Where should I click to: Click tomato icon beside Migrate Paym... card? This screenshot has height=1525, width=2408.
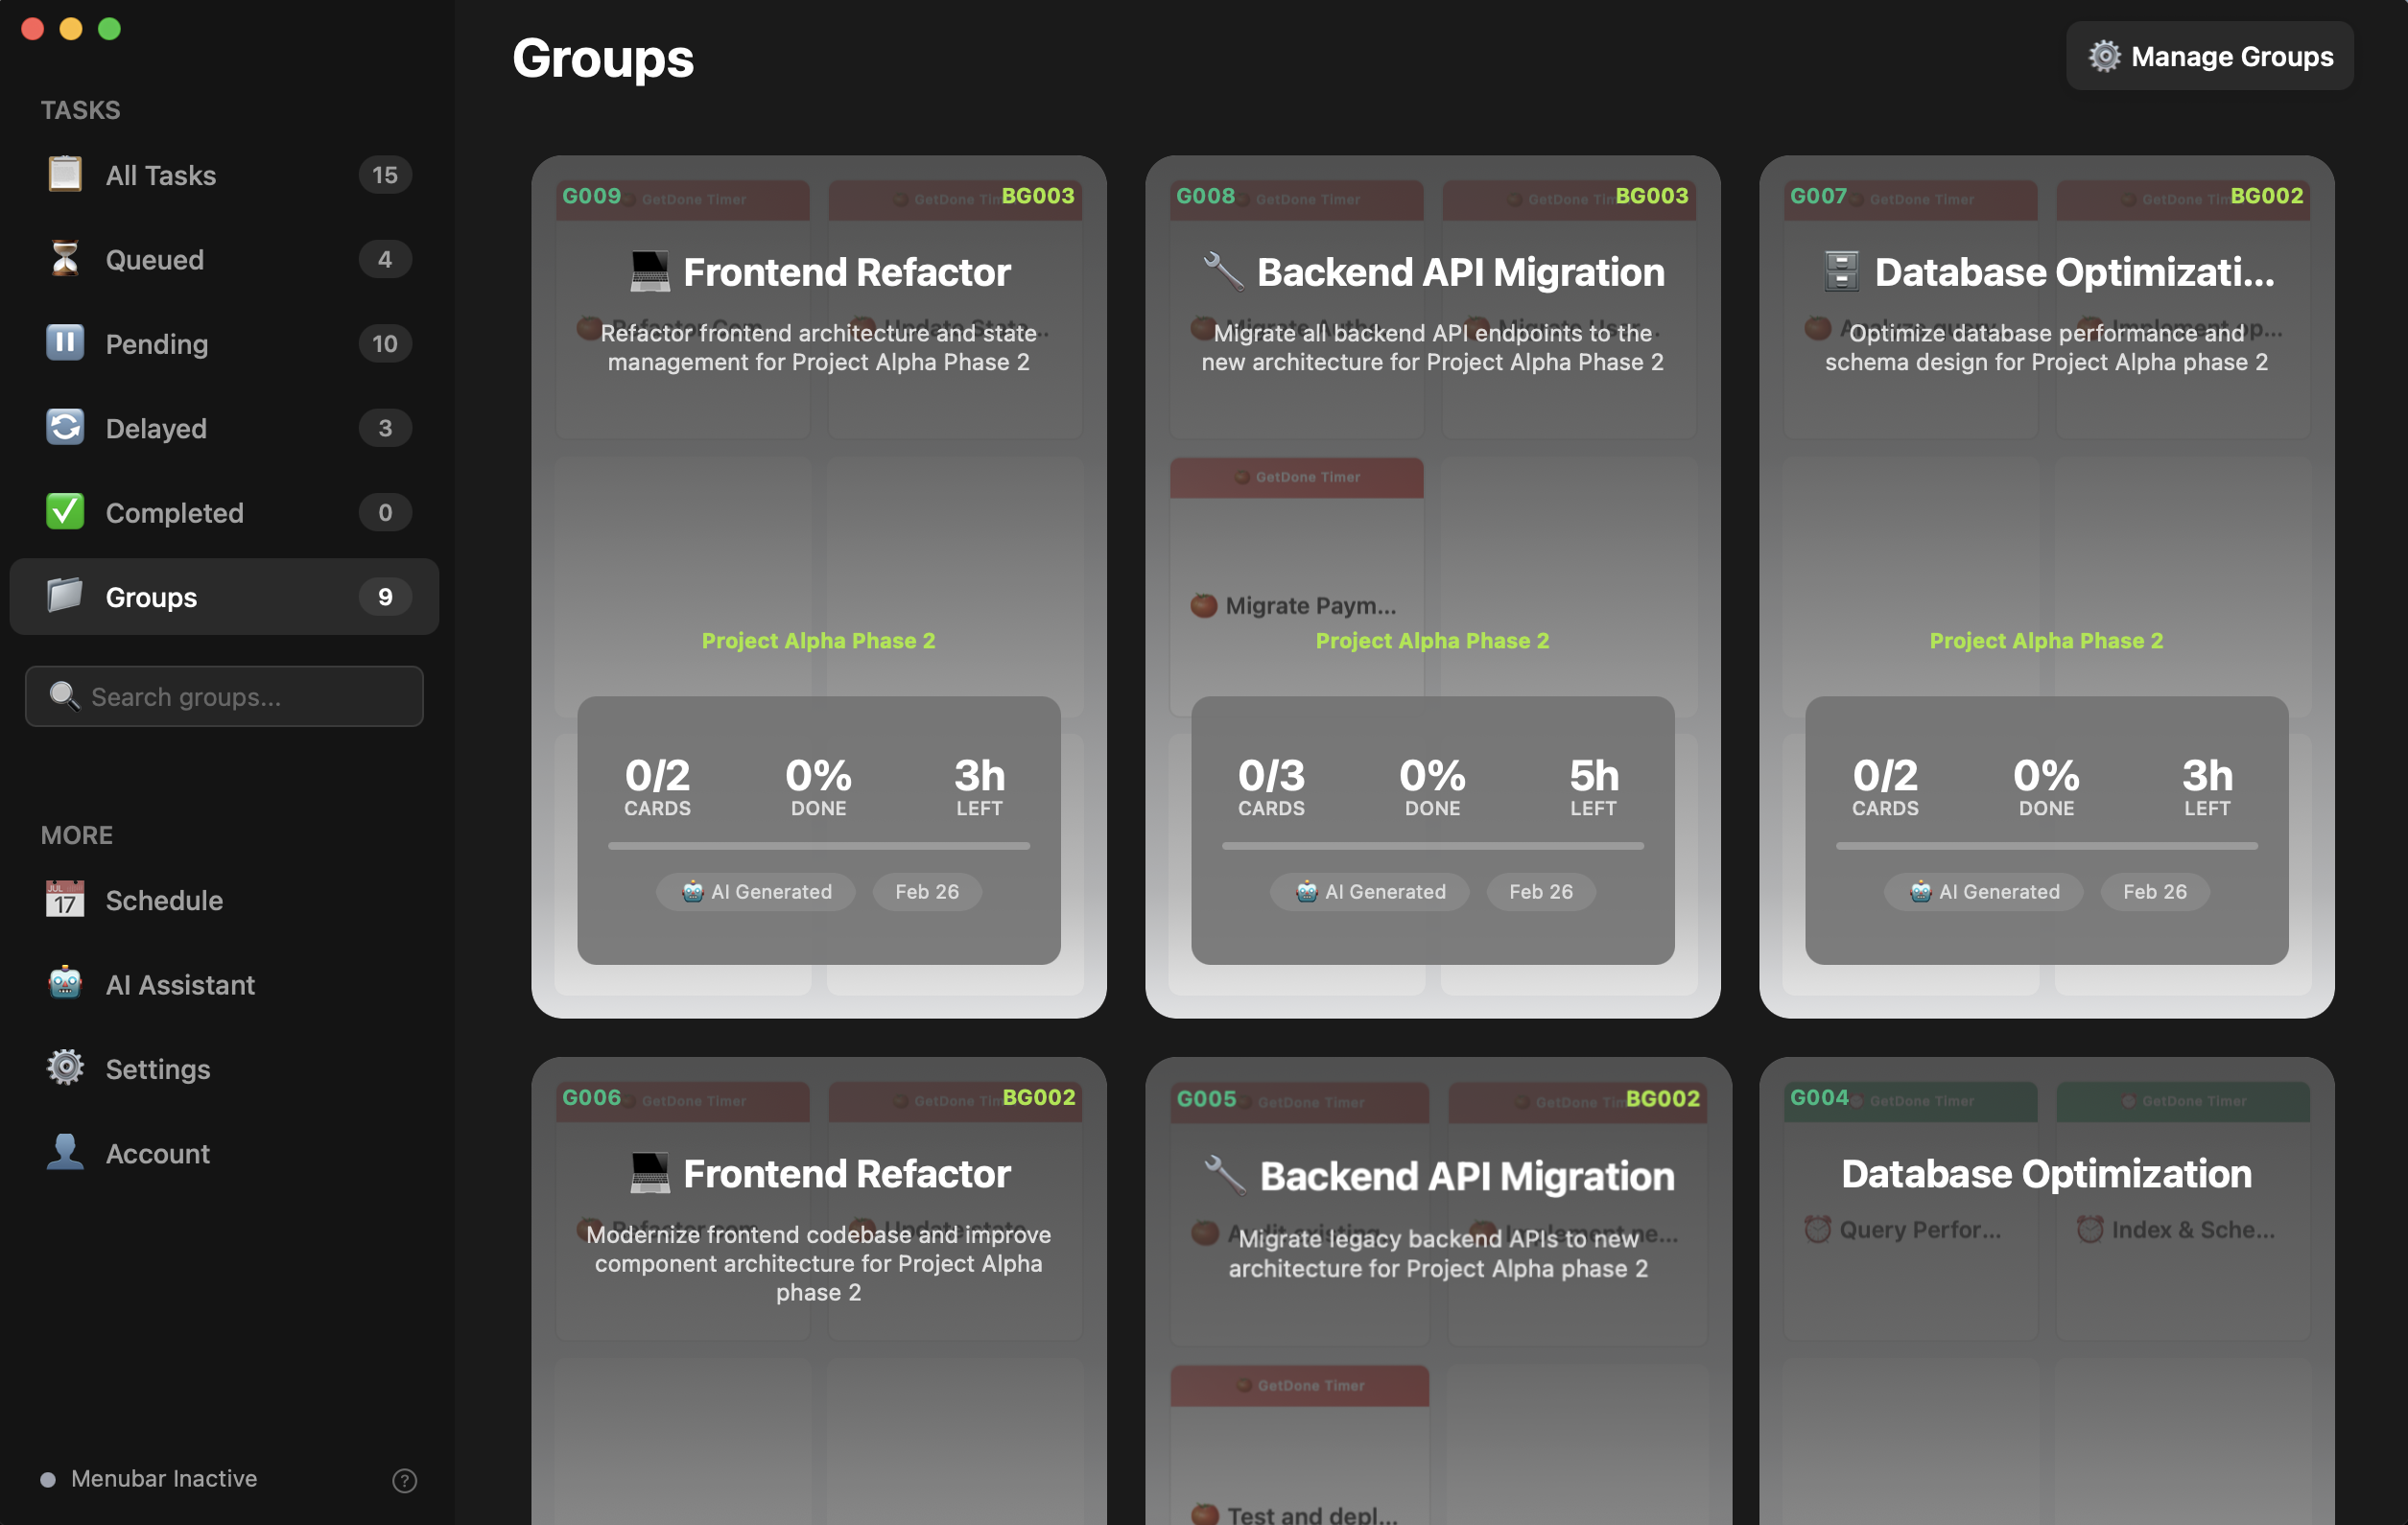tap(1204, 605)
